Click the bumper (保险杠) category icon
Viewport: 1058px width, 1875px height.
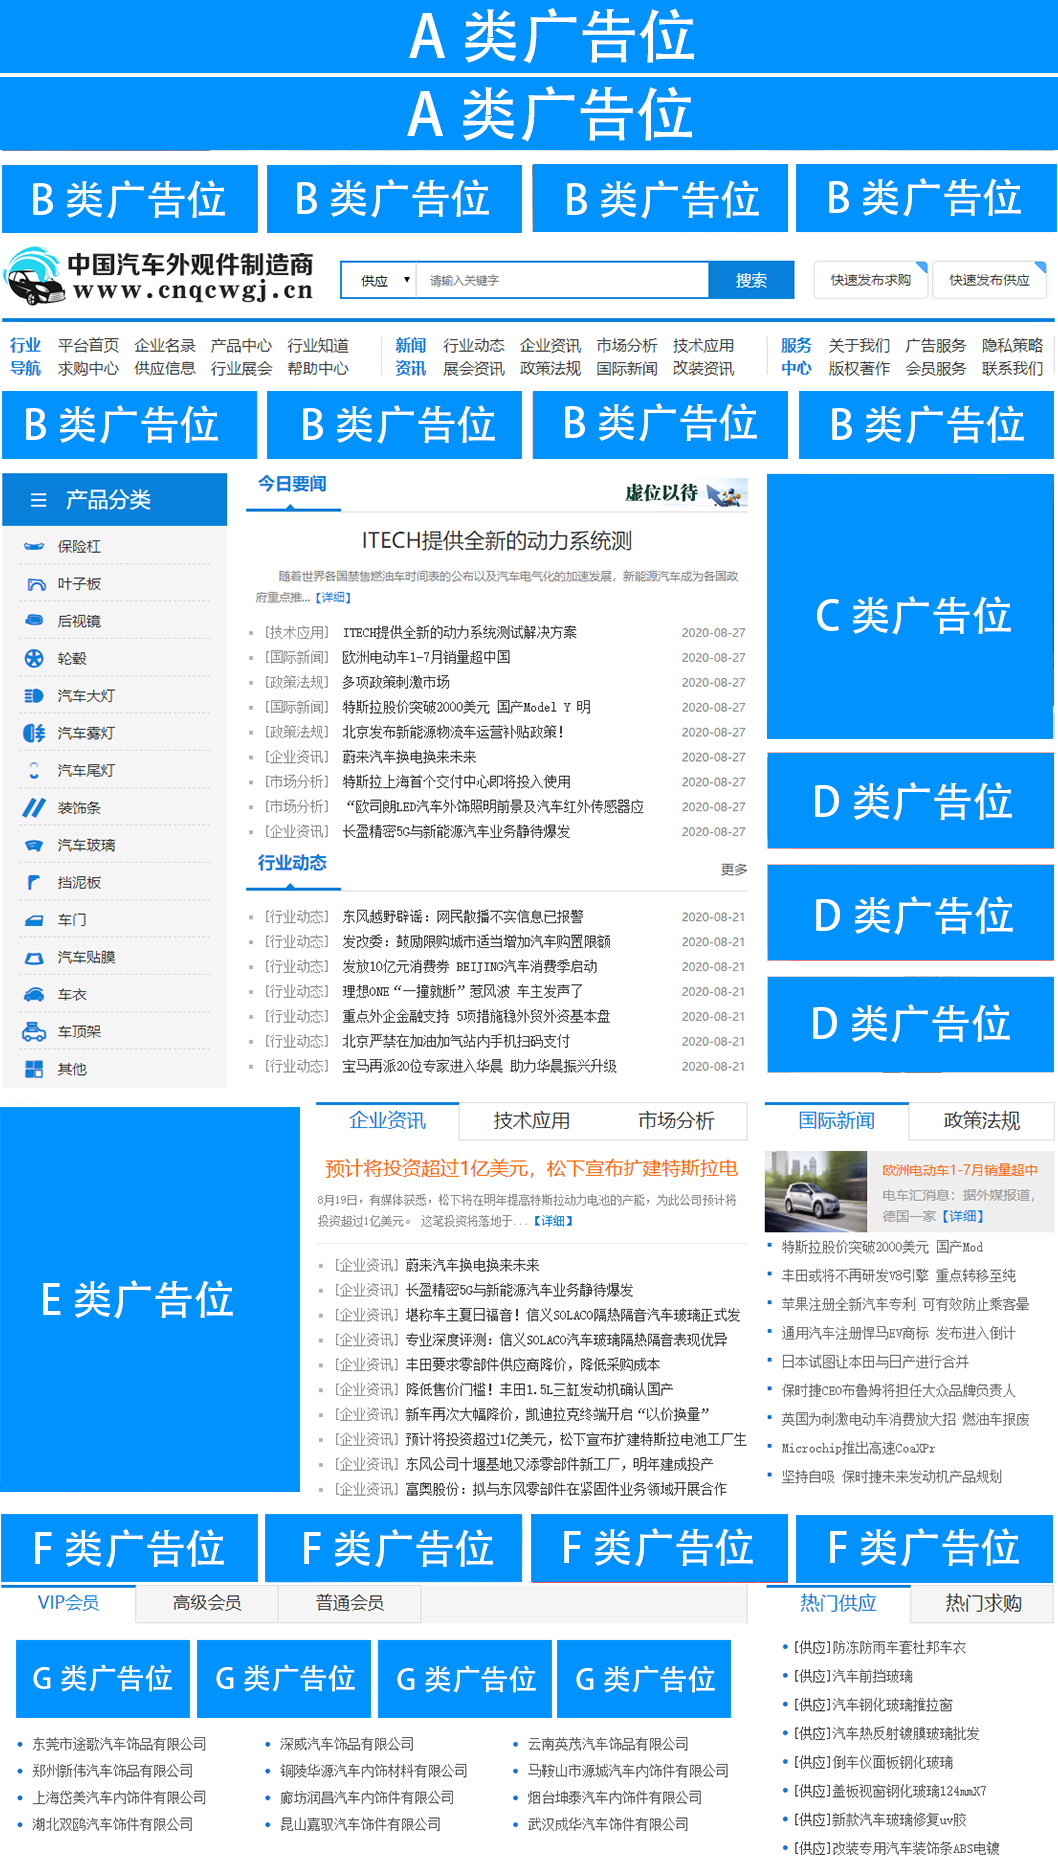click(34, 547)
